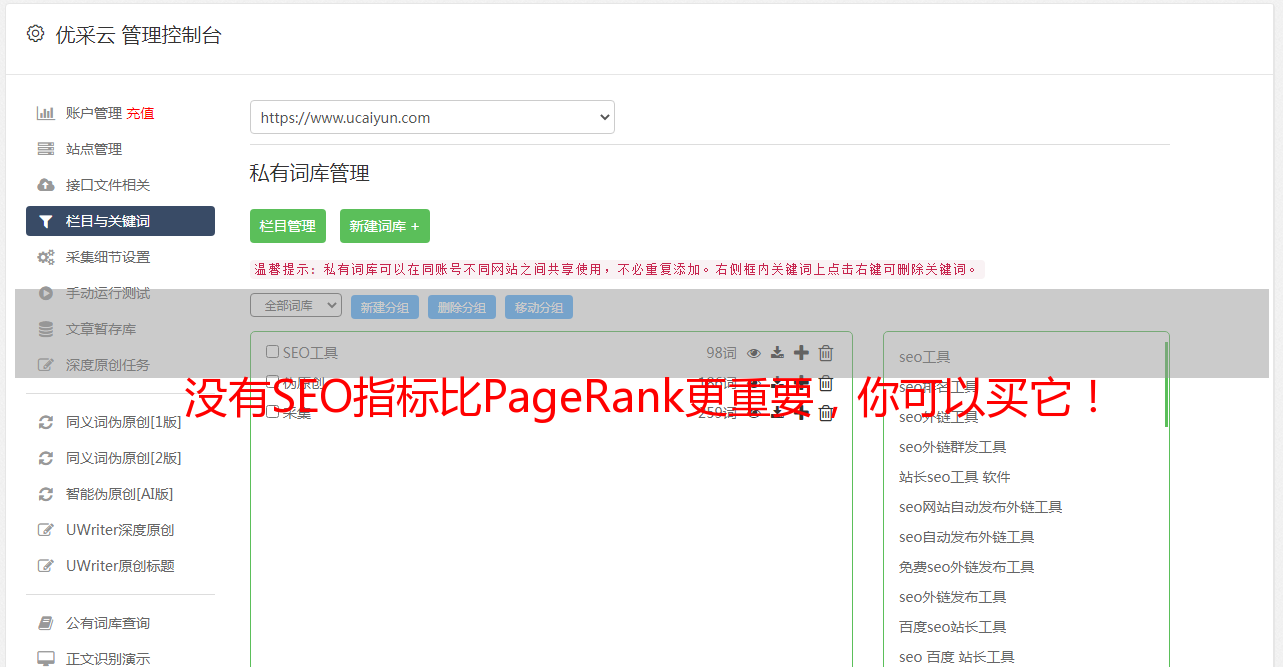
Task: Open the 全部词库 group dropdown
Action: tap(296, 306)
